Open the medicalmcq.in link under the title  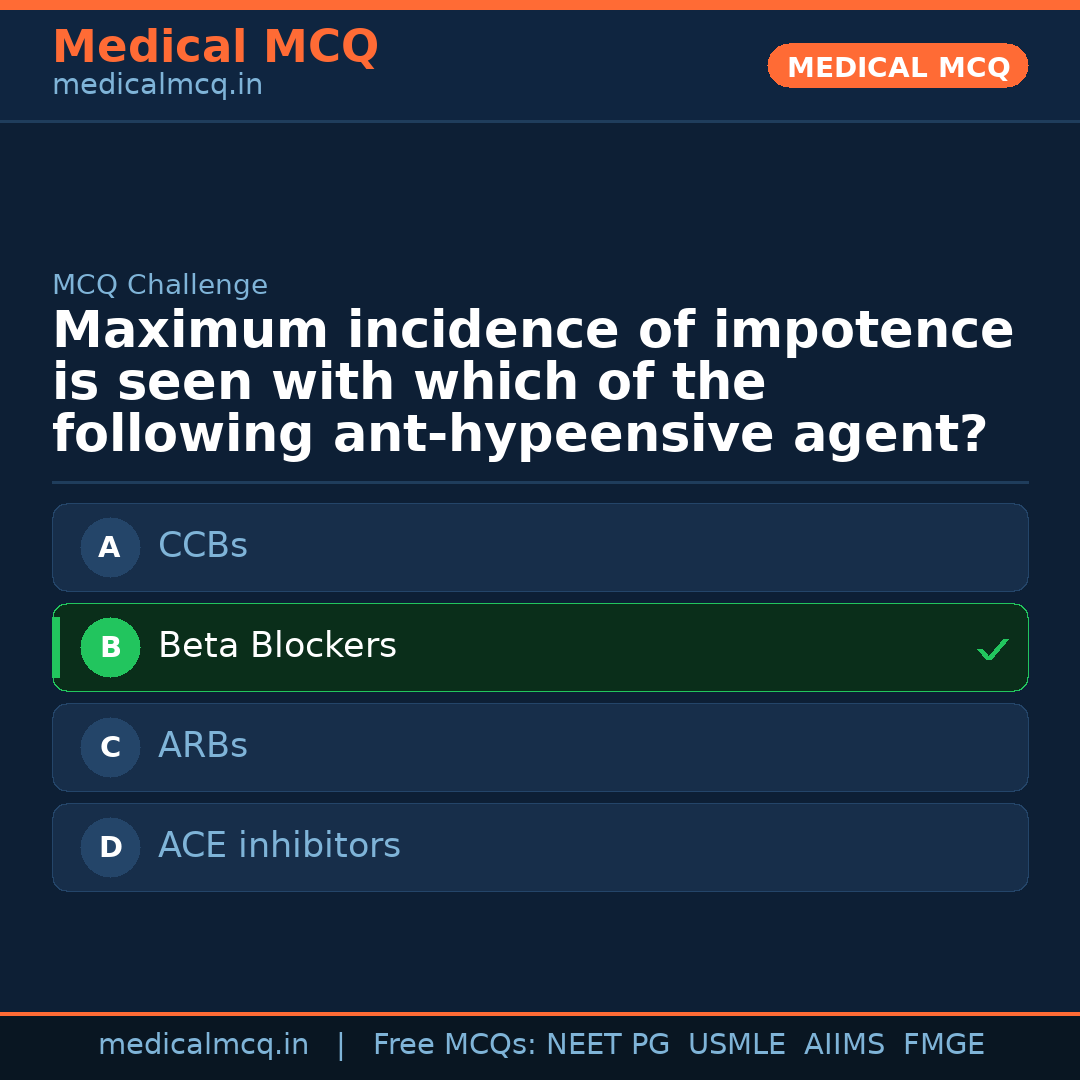coord(157,86)
